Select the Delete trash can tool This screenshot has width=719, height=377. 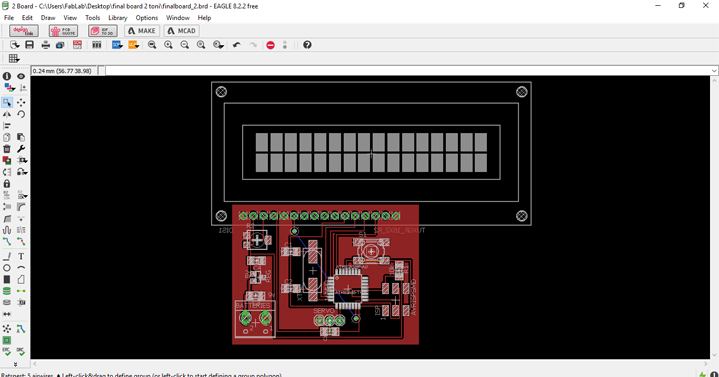tap(7, 149)
